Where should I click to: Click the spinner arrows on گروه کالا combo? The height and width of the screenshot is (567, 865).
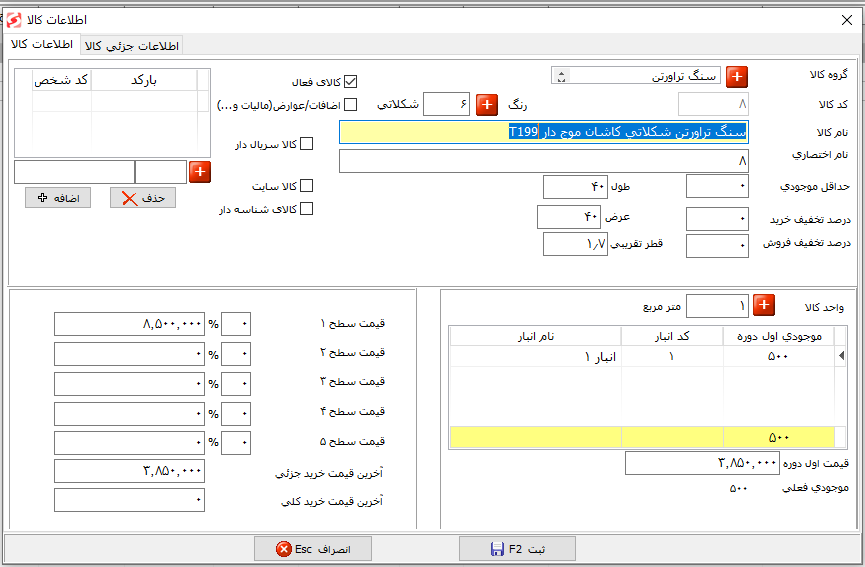tap(561, 76)
